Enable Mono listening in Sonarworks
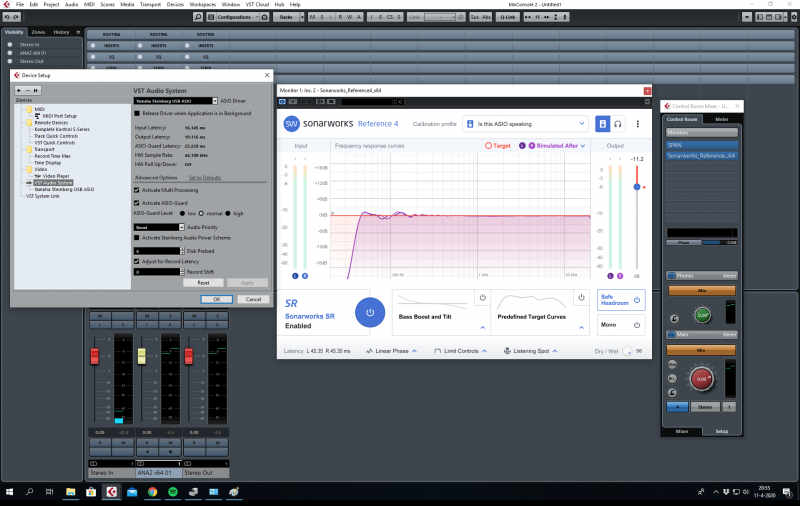This screenshot has height=506, width=800. 621,325
